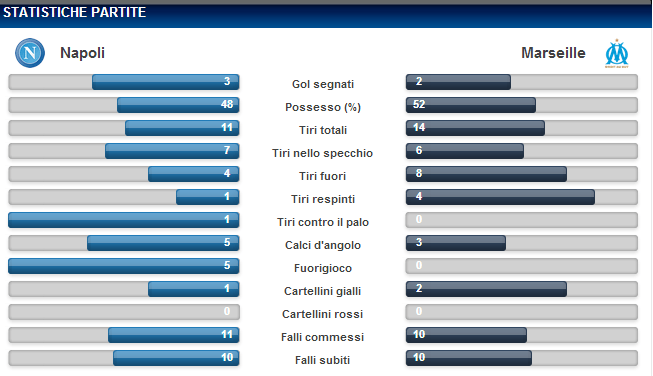This screenshot has height=376, width=653.
Task: Select the Marseille team name
Action: 553,53
